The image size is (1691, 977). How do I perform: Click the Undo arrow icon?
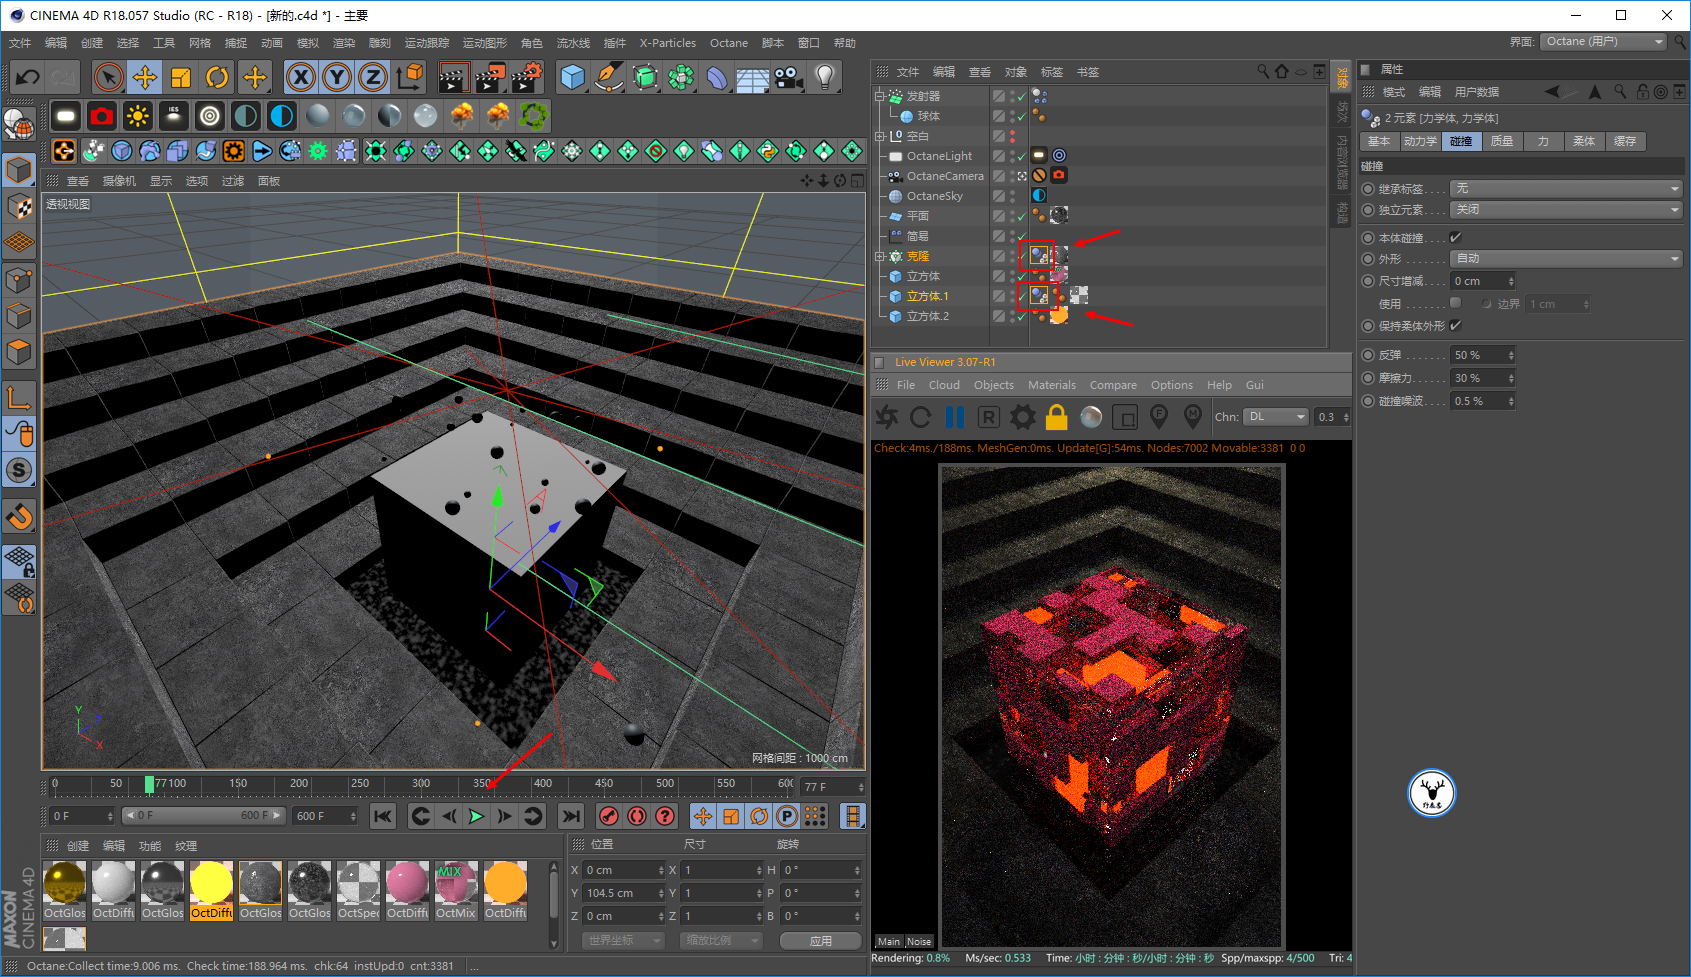click(28, 77)
